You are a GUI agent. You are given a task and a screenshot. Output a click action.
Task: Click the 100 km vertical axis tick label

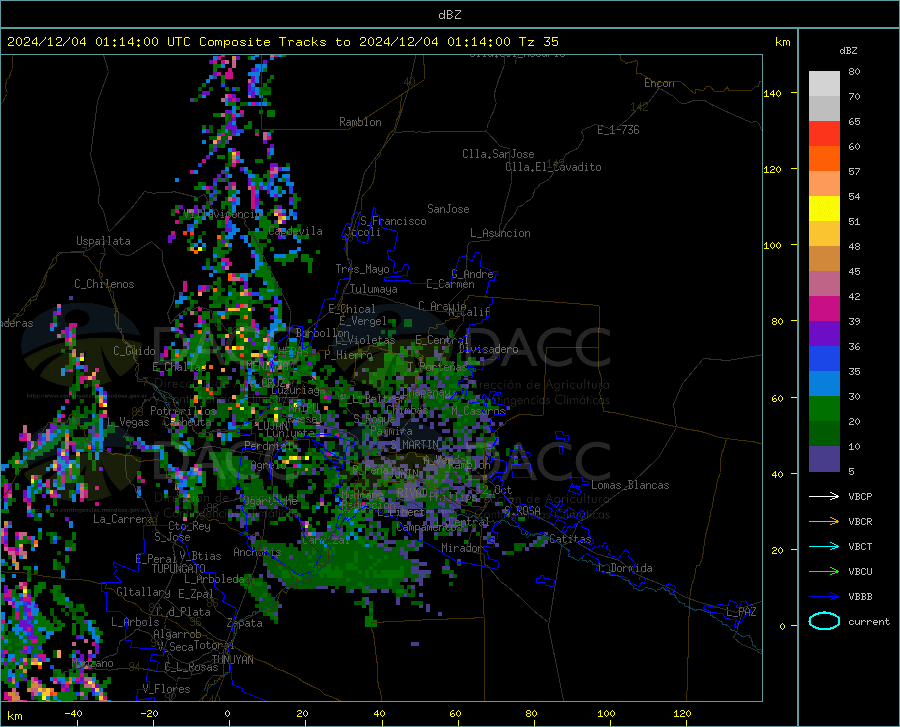[x=773, y=246]
